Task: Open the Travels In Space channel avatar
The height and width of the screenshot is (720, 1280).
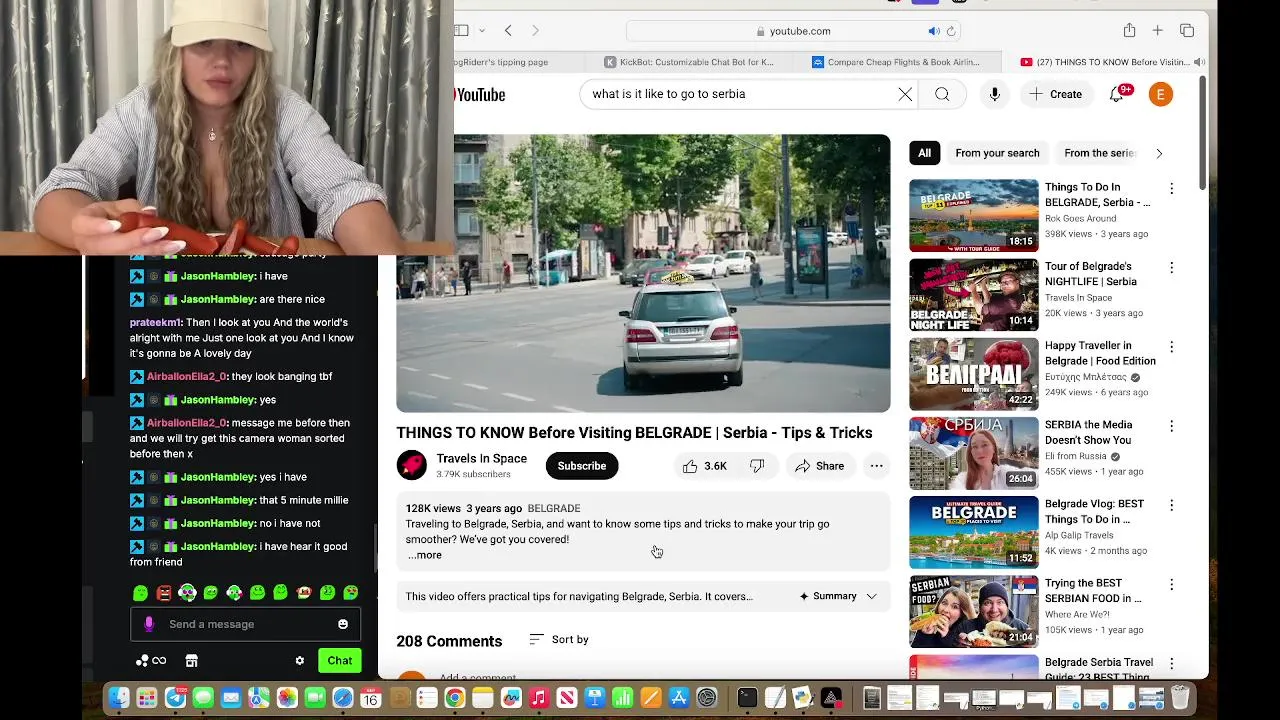Action: 411,466
